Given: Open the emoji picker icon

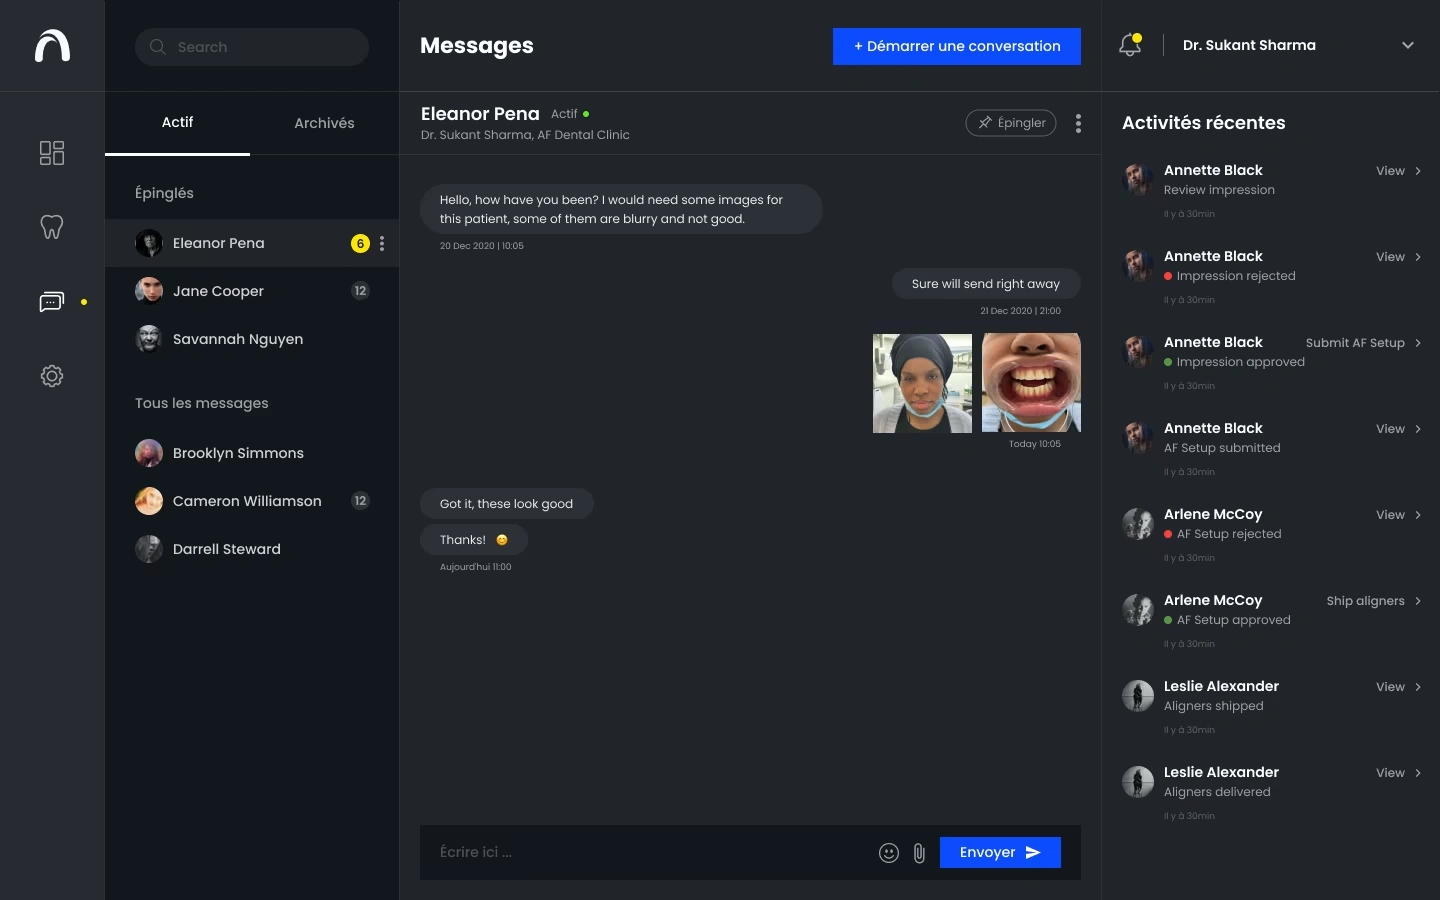Looking at the screenshot, I should click(x=889, y=853).
